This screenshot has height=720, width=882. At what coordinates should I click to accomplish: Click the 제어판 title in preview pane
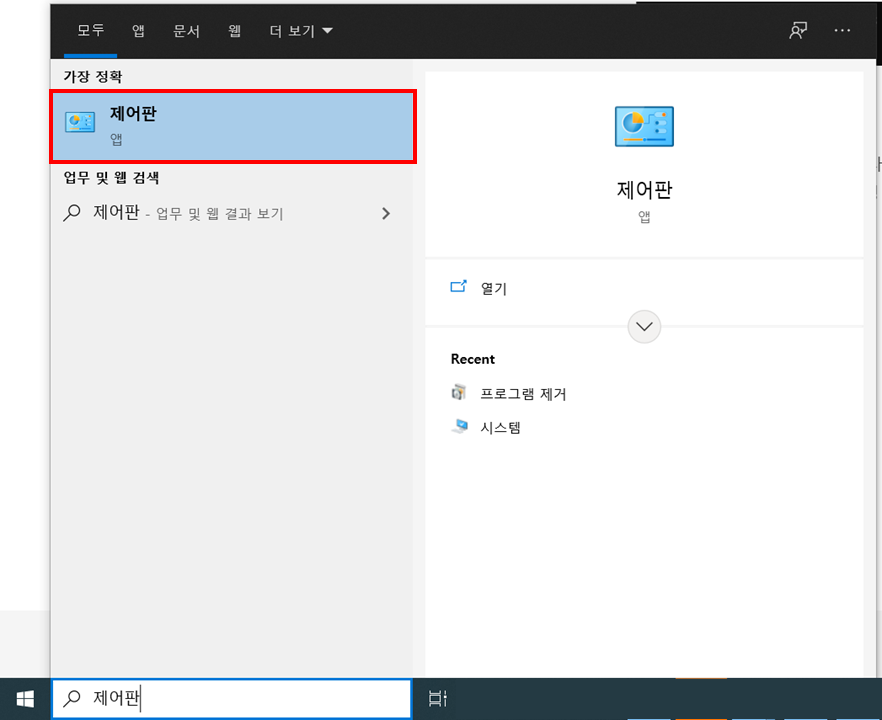point(644,190)
